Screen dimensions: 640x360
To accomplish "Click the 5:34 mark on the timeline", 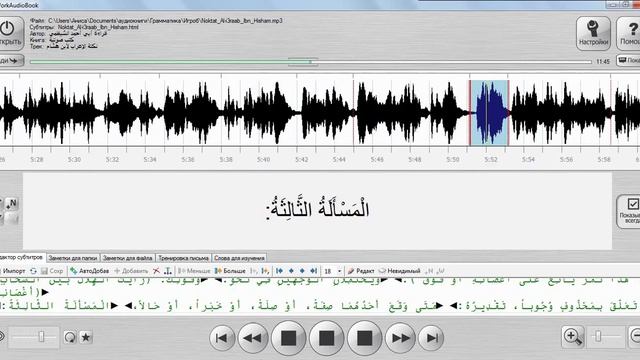I will pos(150,160).
